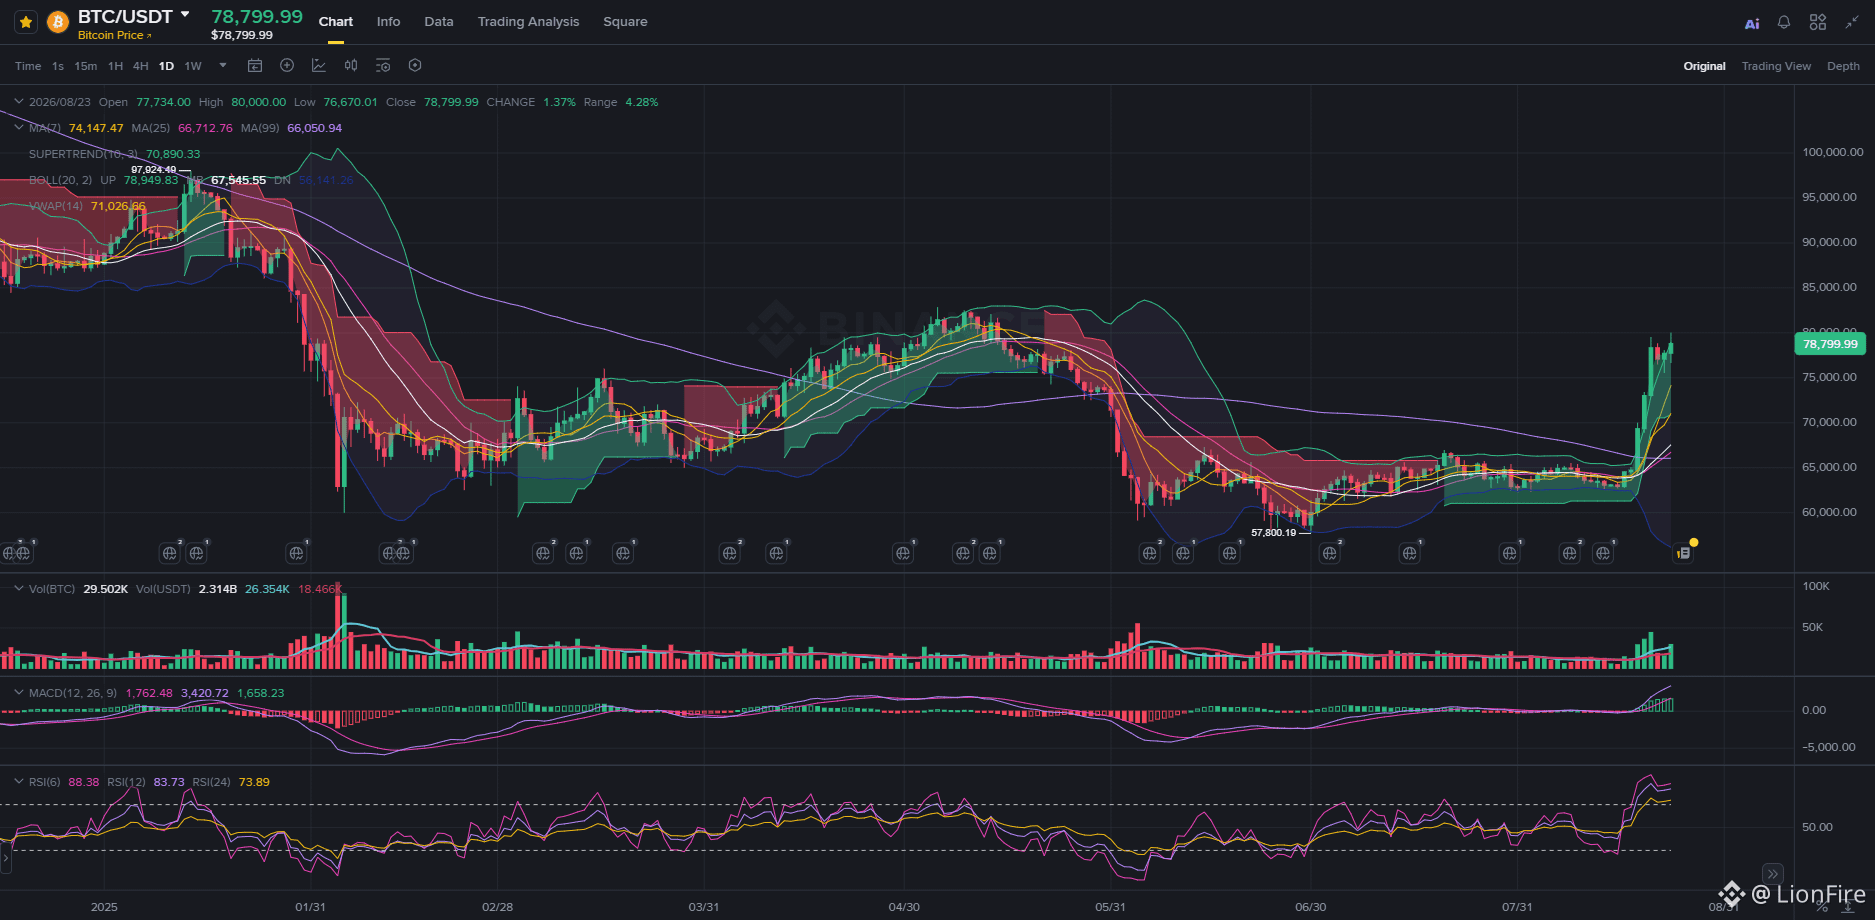Click the 100,000.00 level on the price axis

(x=1832, y=152)
